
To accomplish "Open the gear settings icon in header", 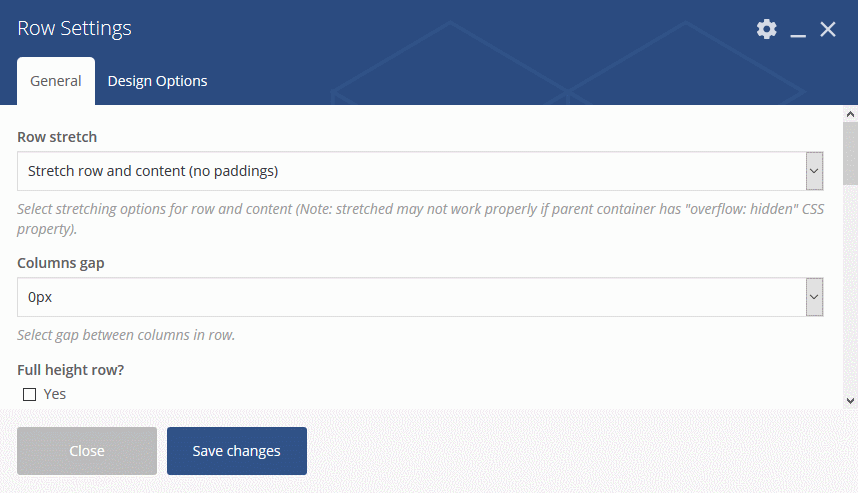I will tap(767, 29).
